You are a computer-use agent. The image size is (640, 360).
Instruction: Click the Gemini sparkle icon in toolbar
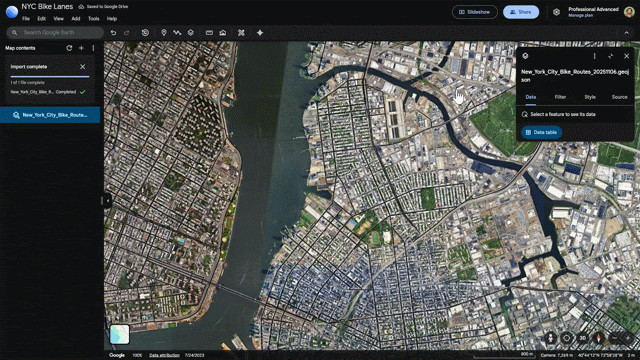click(x=260, y=33)
